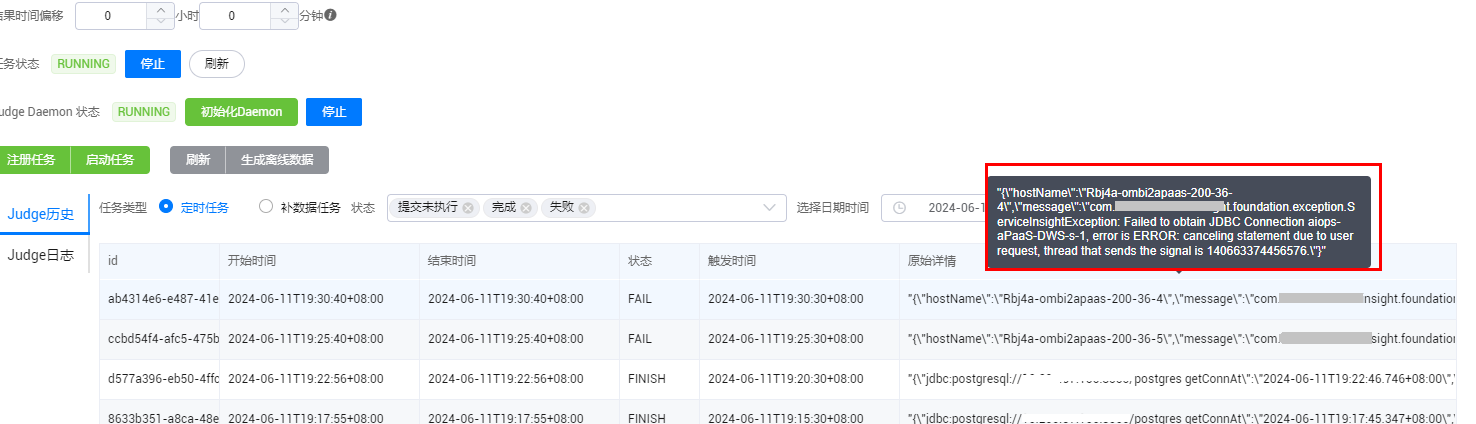
Task: Click the green 初始化Daemon button
Action: pos(241,111)
